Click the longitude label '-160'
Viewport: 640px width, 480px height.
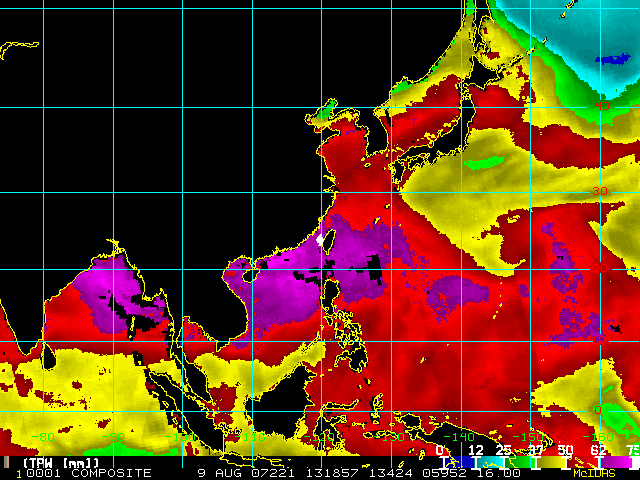tap(598, 437)
